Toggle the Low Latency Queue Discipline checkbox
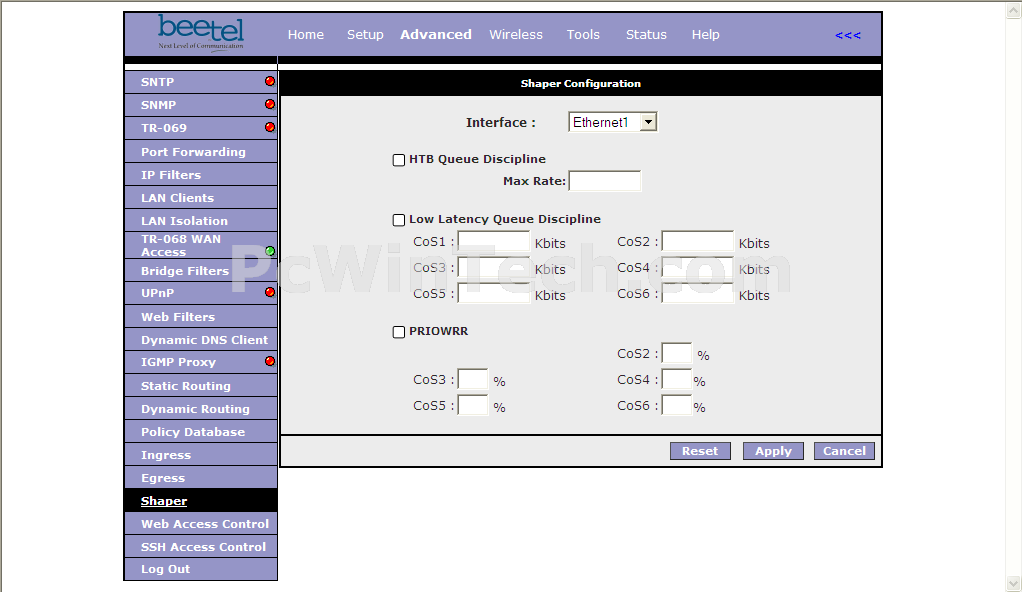Screen dimensions: 1022x592 point(399,220)
